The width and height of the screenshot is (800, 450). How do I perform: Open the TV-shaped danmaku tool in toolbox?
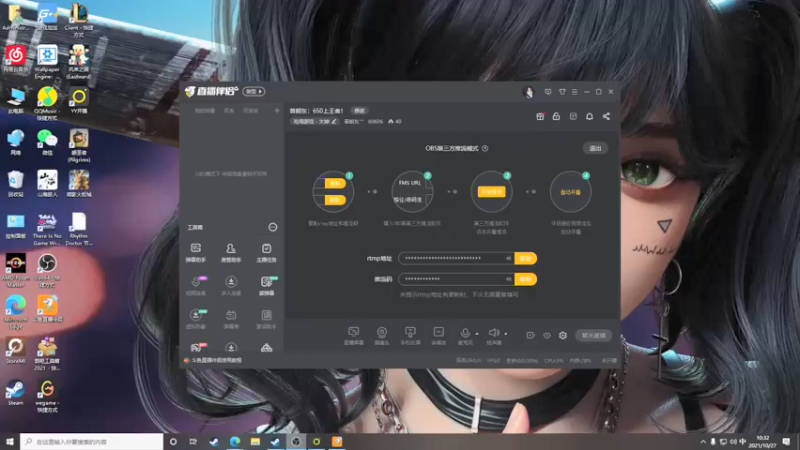pos(231,319)
